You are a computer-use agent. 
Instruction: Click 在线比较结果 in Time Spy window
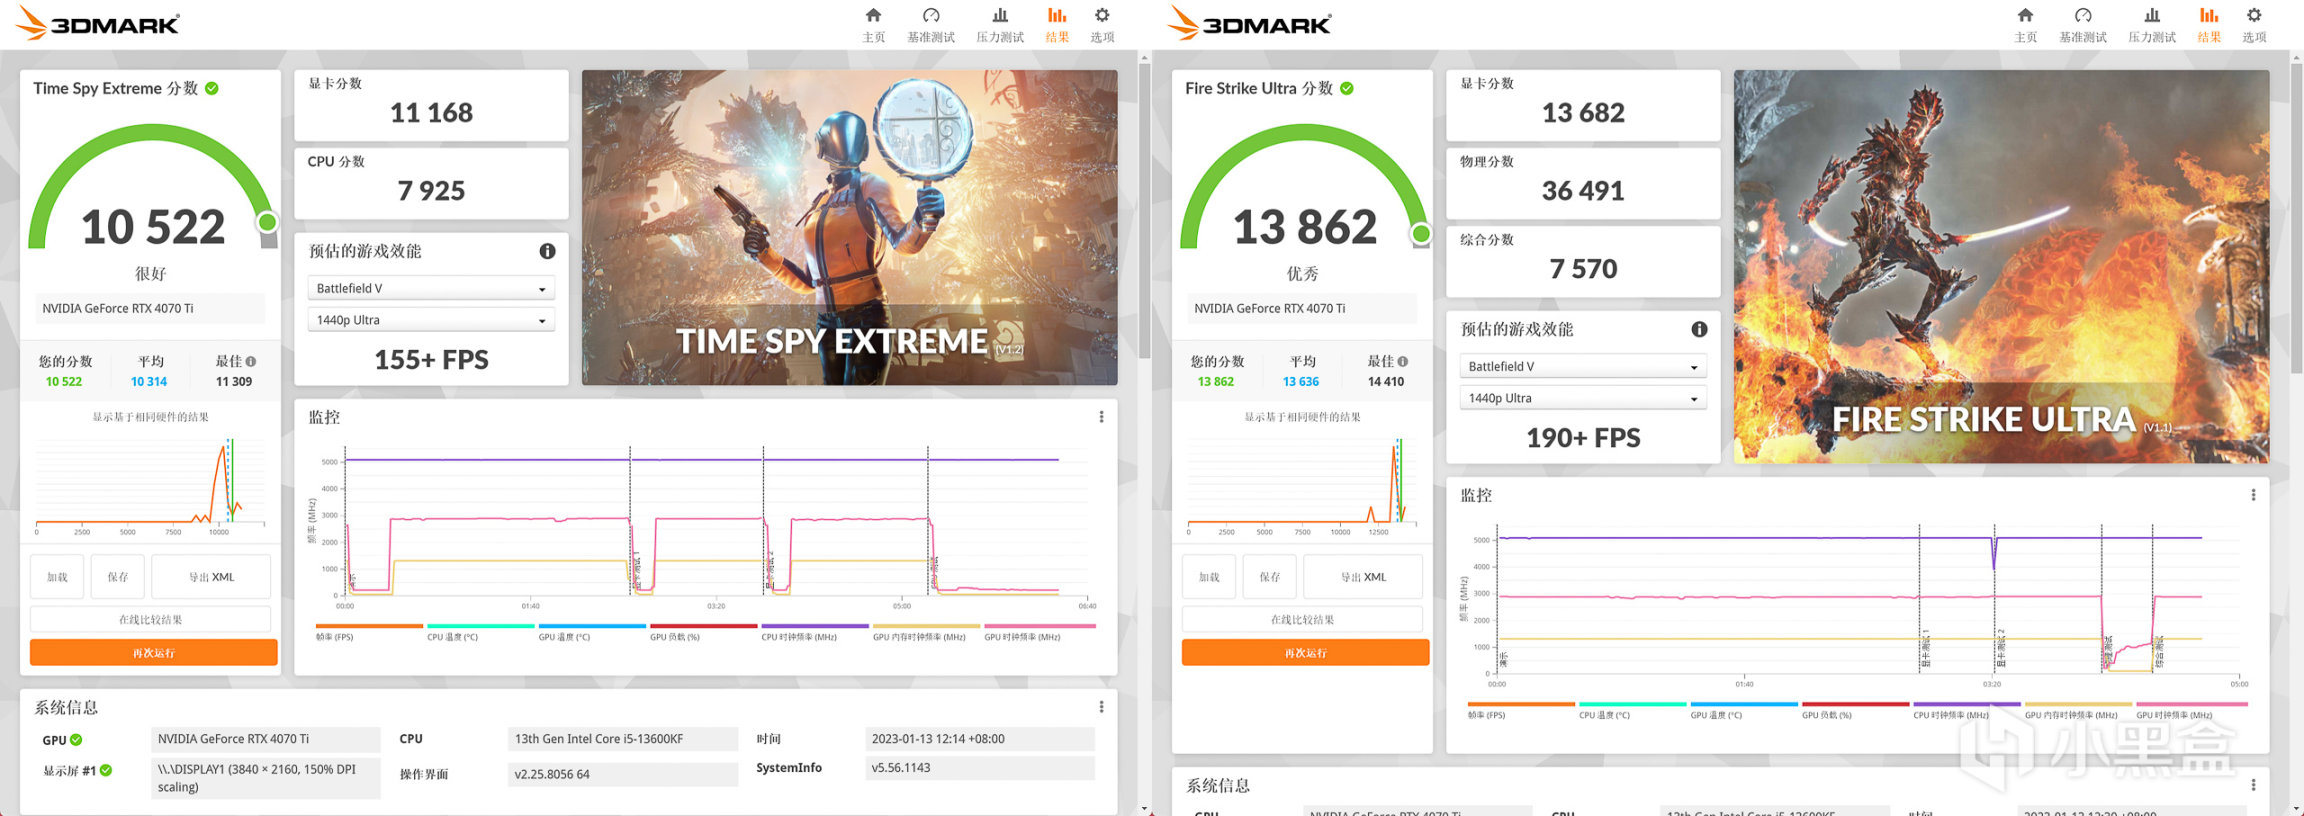coord(151,620)
